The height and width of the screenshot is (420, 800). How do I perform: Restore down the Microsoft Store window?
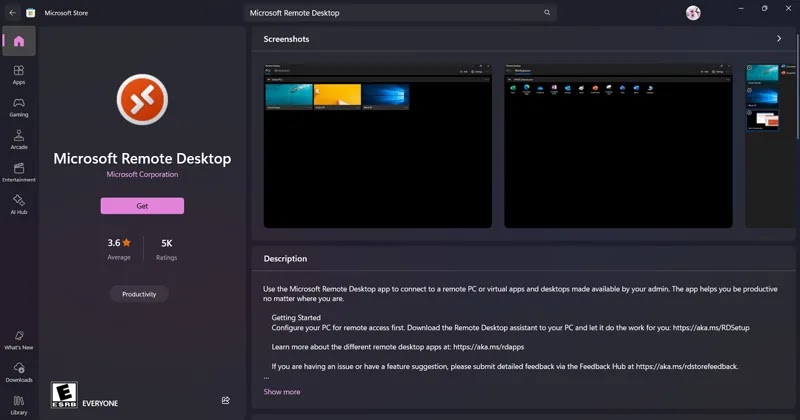[x=764, y=9]
